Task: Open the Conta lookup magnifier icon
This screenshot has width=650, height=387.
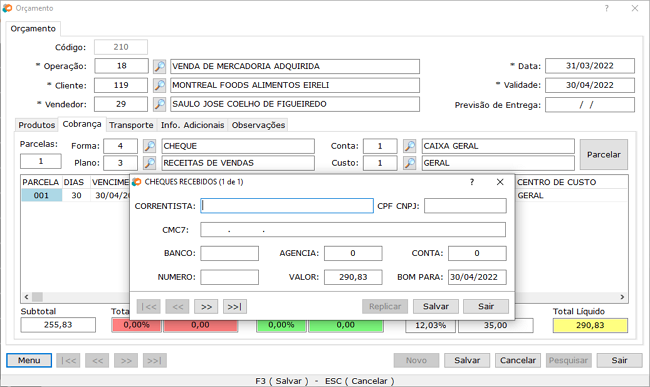Action: tap(409, 146)
